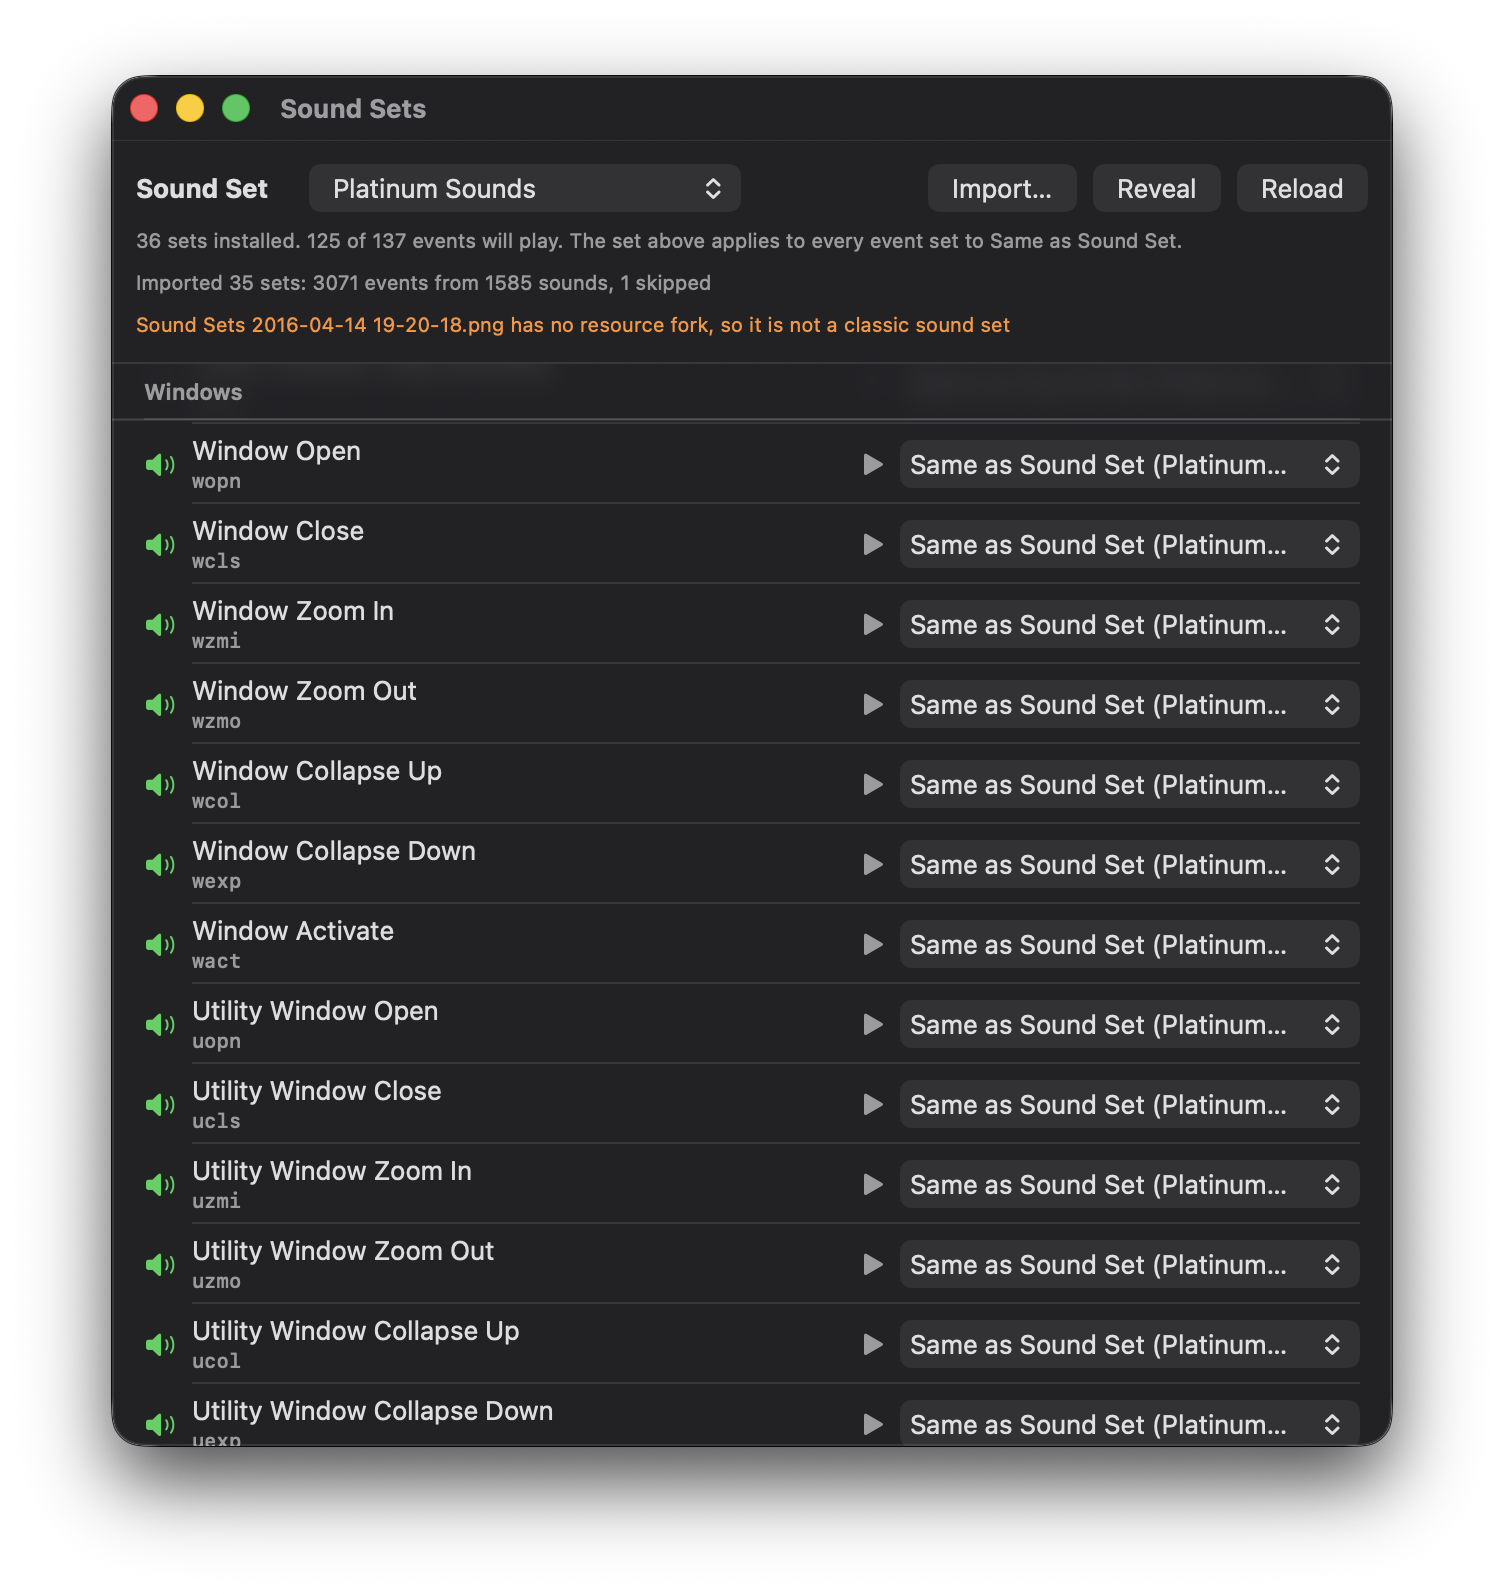Screen dimensions: 1504x1594
Task: Play the Utility Window Collapse Up sound
Action: (873, 1345)
